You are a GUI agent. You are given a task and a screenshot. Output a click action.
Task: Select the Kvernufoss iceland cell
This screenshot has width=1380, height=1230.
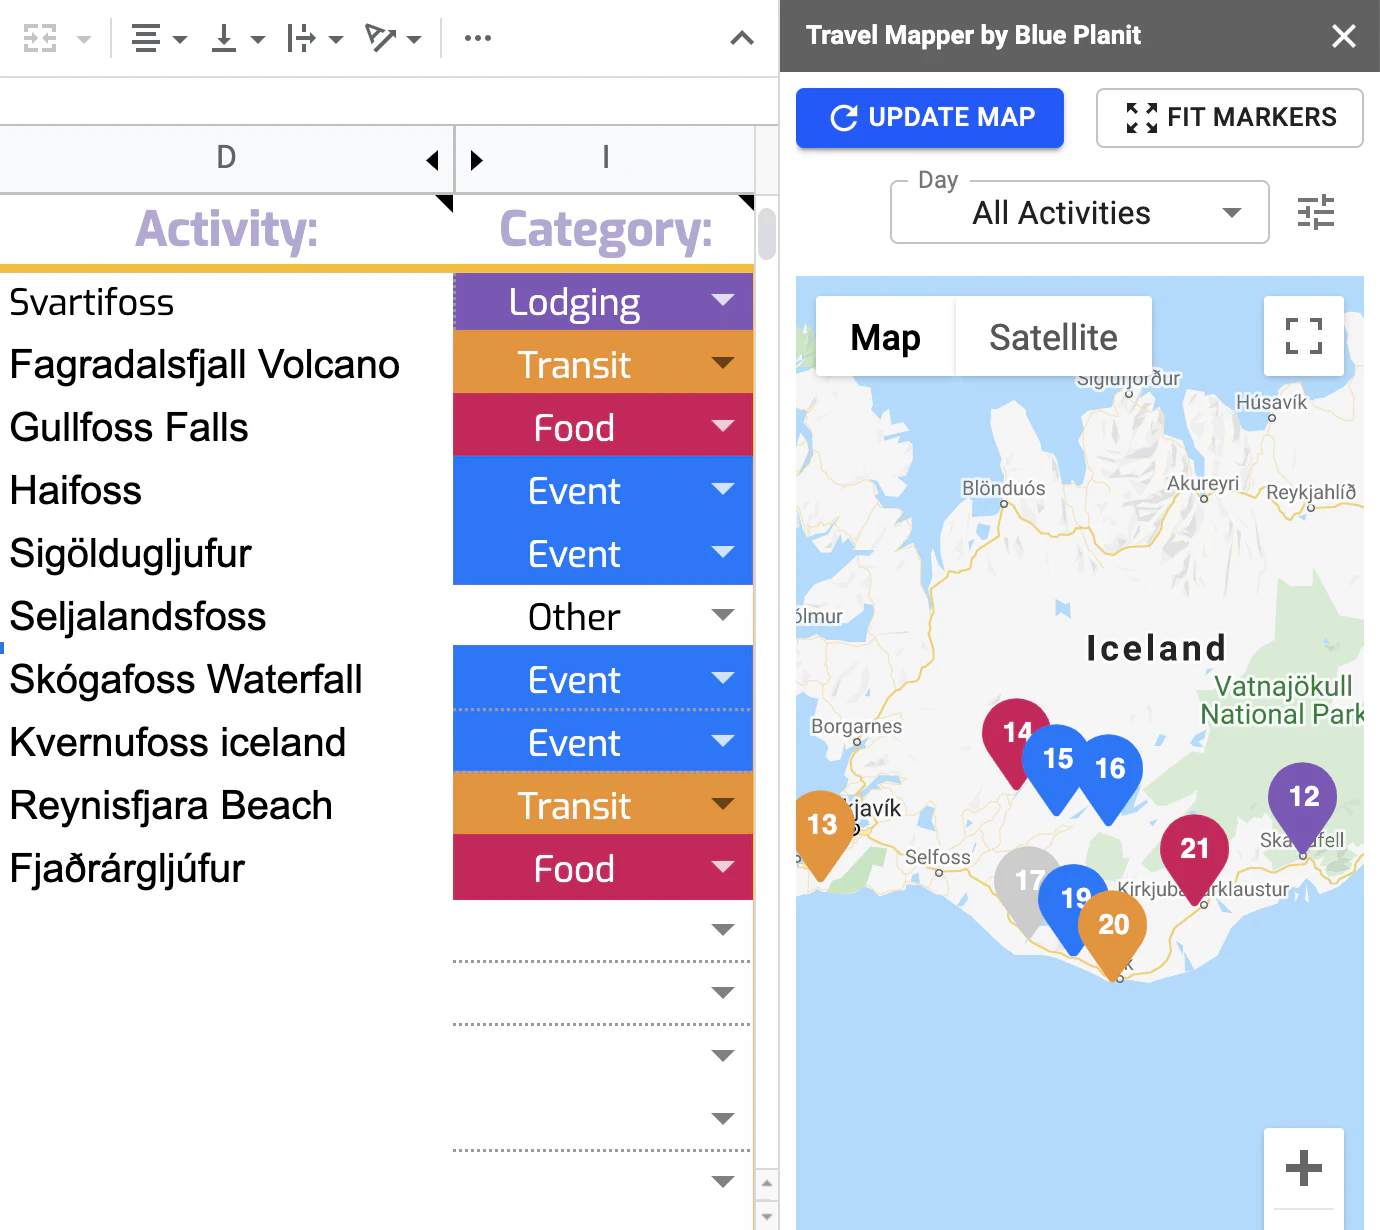226,742
